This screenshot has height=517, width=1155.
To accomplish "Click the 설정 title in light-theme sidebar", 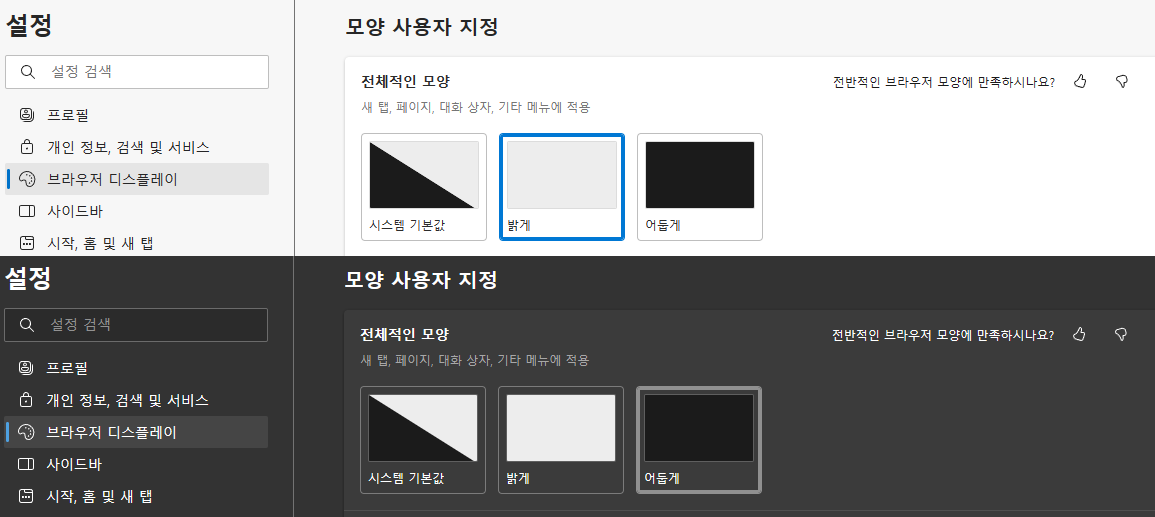I will (x=29, y=26).
